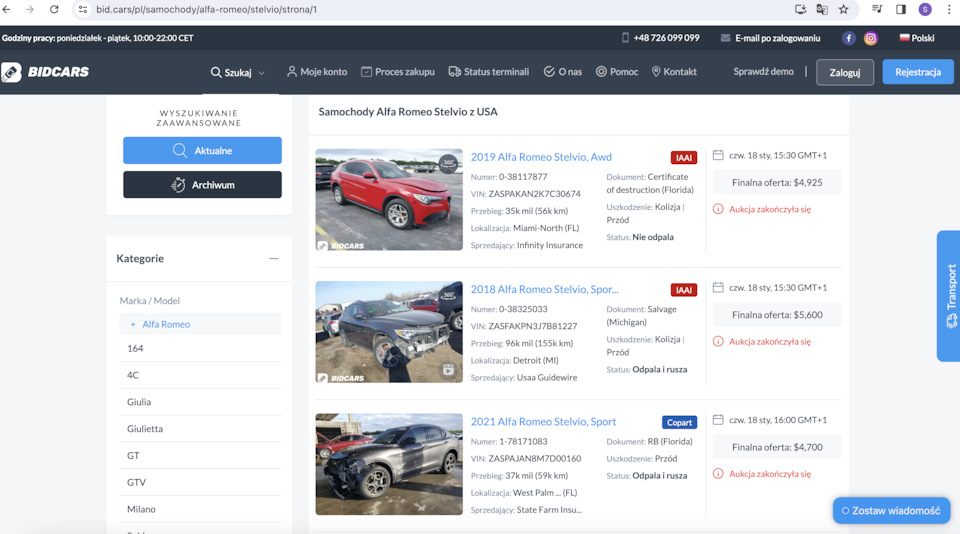Open Status terminali menu item
Image resolution: width=960 pixels, height=534 pixels.
489,72
